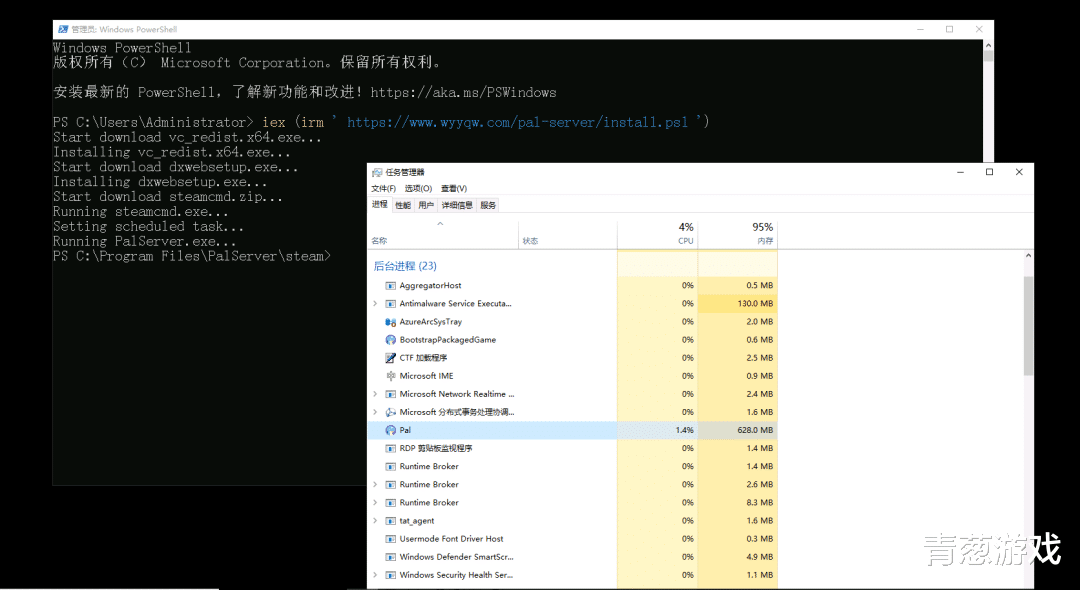Select the CTF 加载程序 process name
Screen dimensions: 1080x590
pos(424,358)
